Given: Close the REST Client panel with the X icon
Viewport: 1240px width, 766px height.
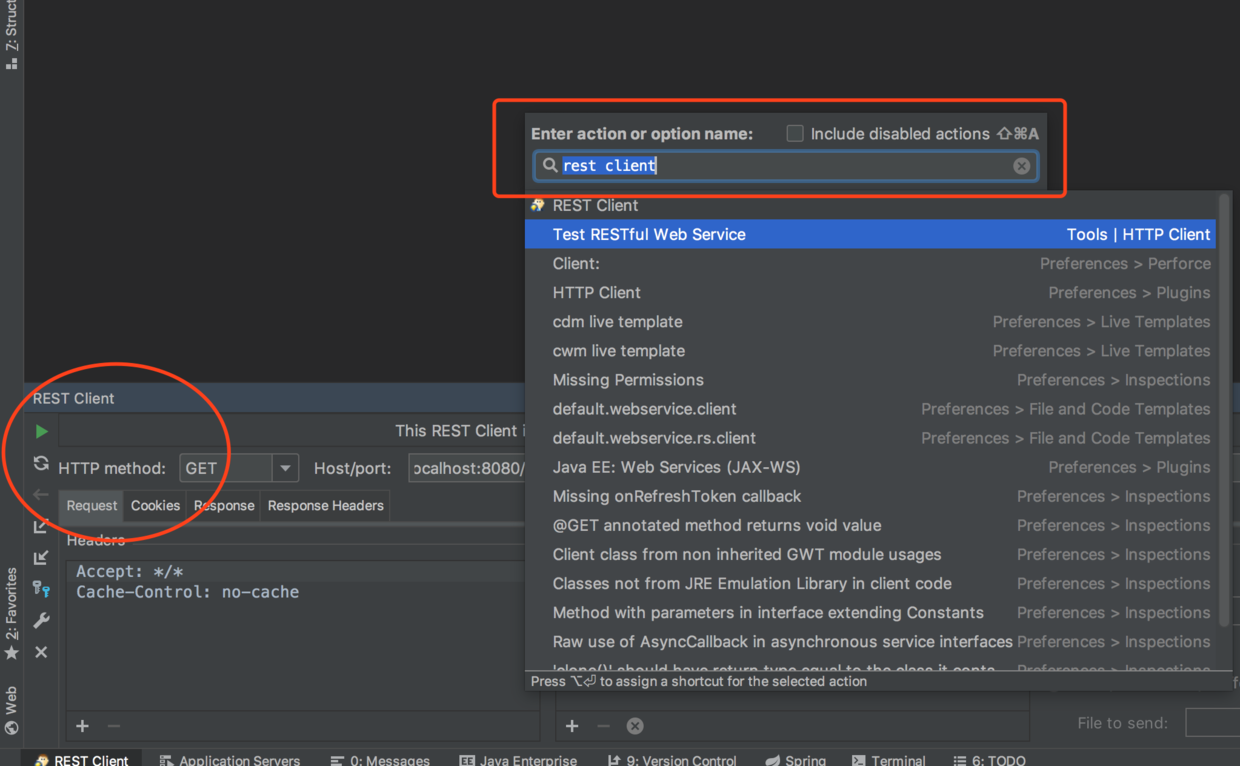Looking at the screenshot, I should pos(41,652).
